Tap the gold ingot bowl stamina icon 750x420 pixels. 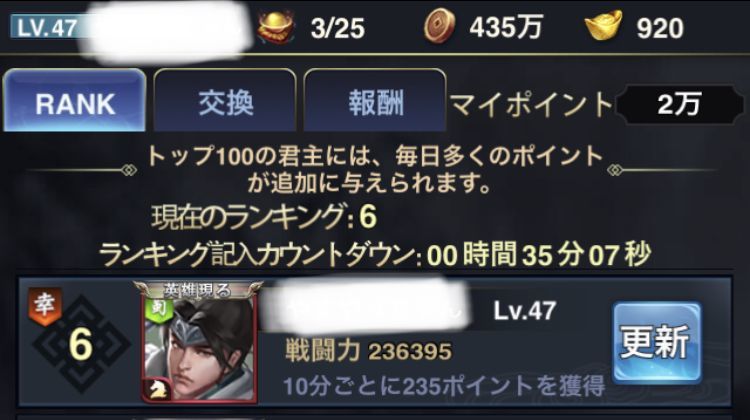pos(276,27)
